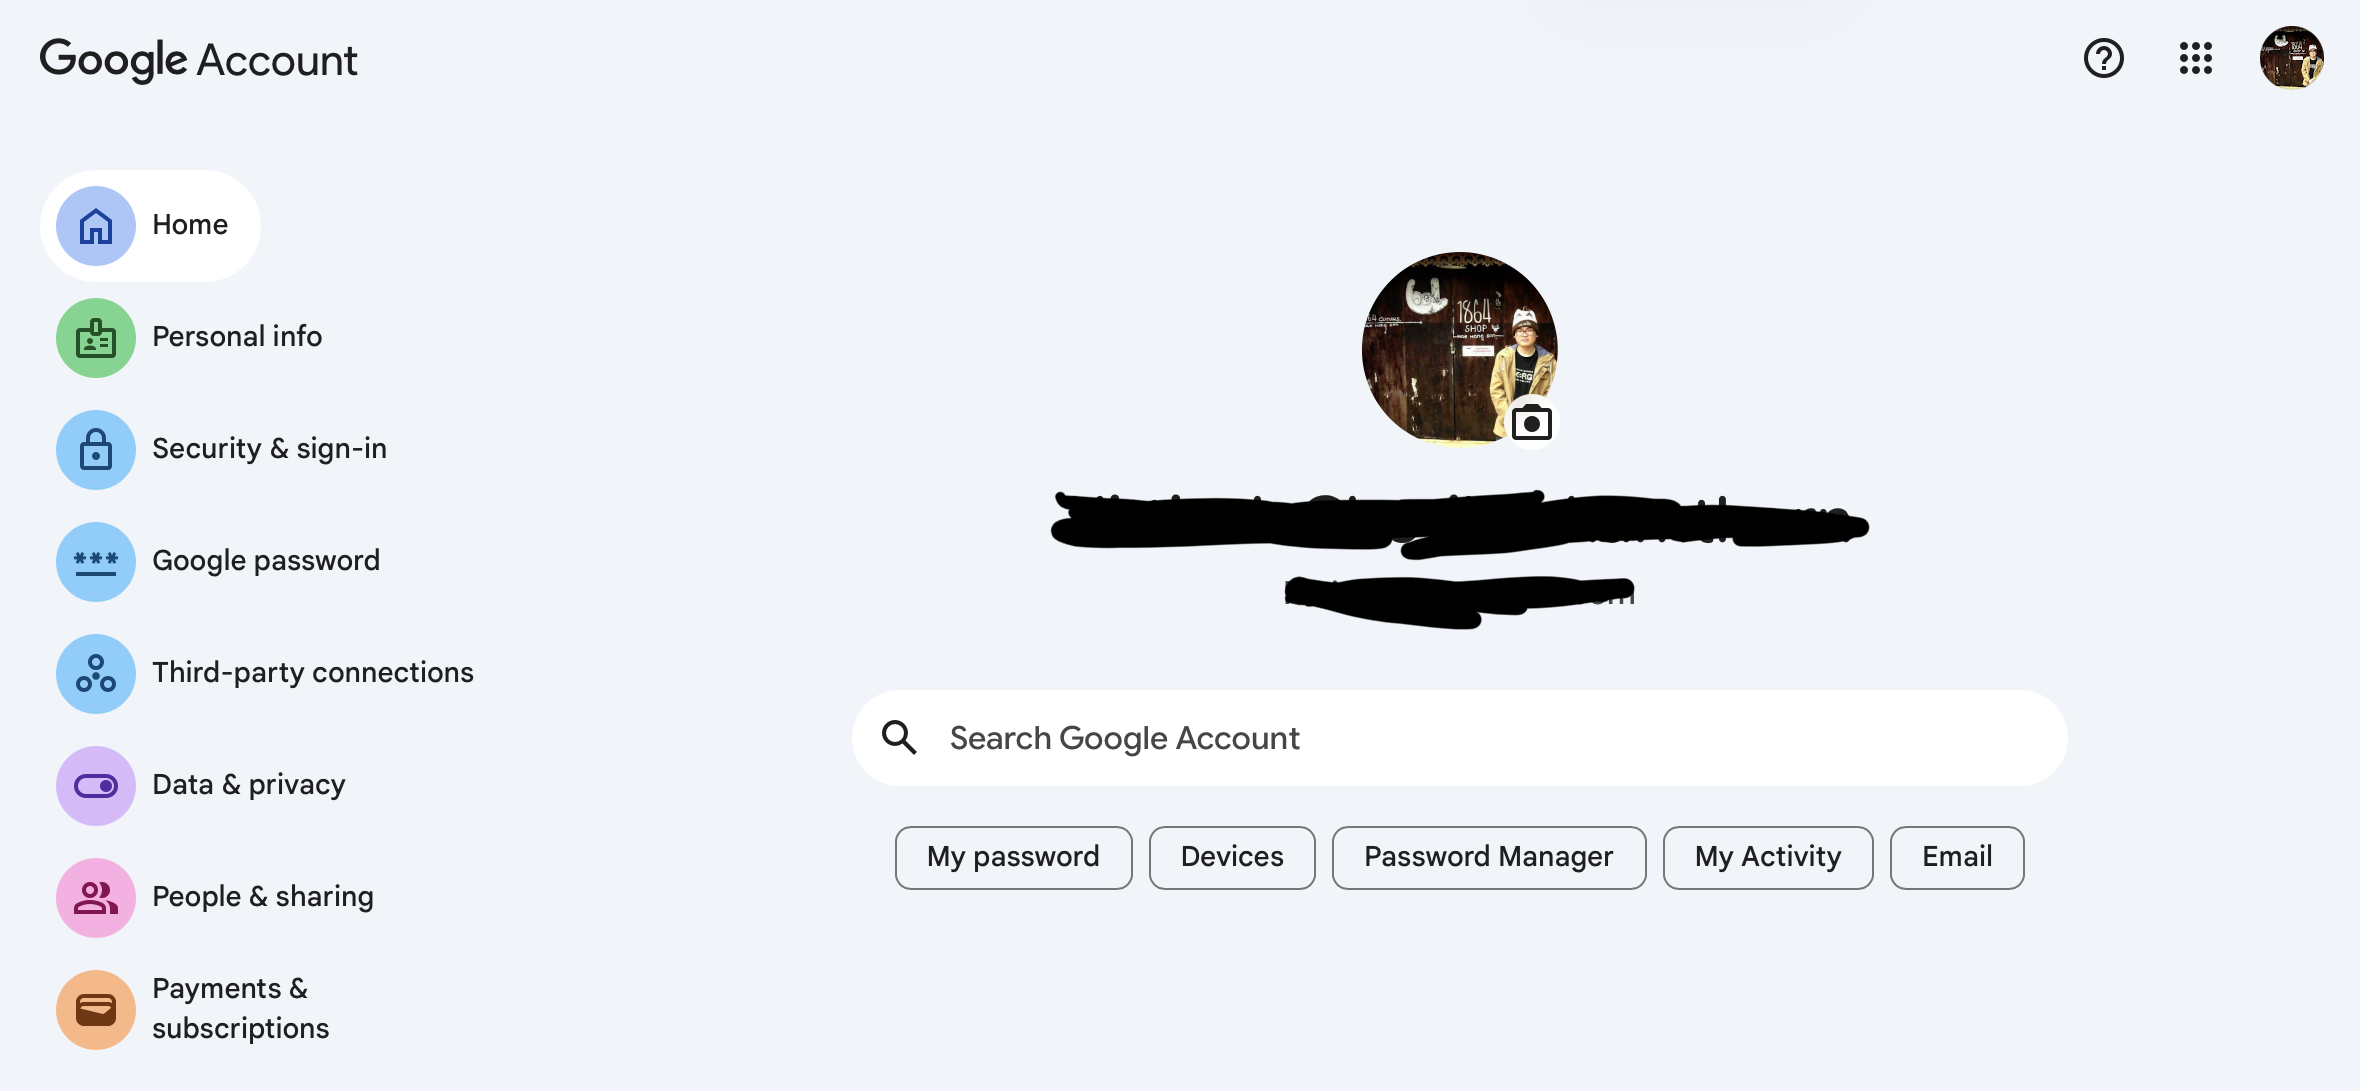
Task: Open the Devices shortcut
Action: point(1231,856)
